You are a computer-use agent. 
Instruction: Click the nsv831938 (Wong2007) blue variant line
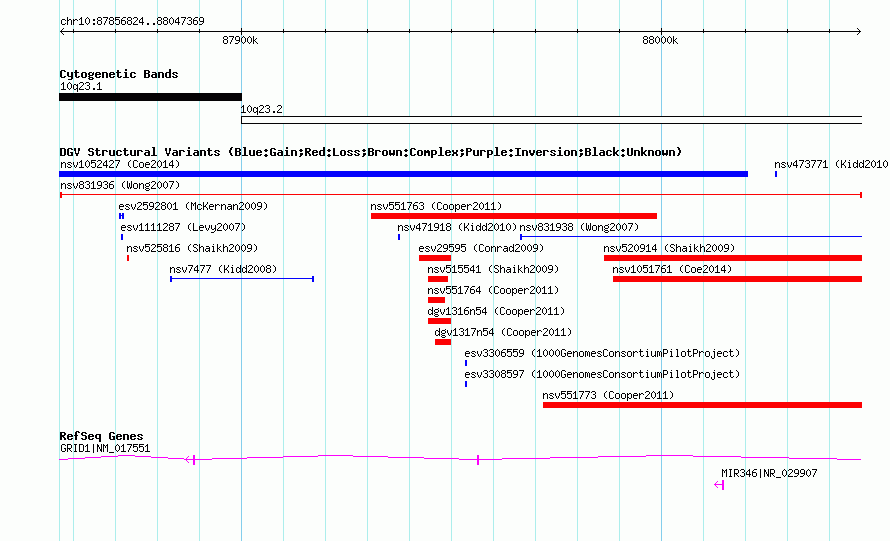coord(691,237)
